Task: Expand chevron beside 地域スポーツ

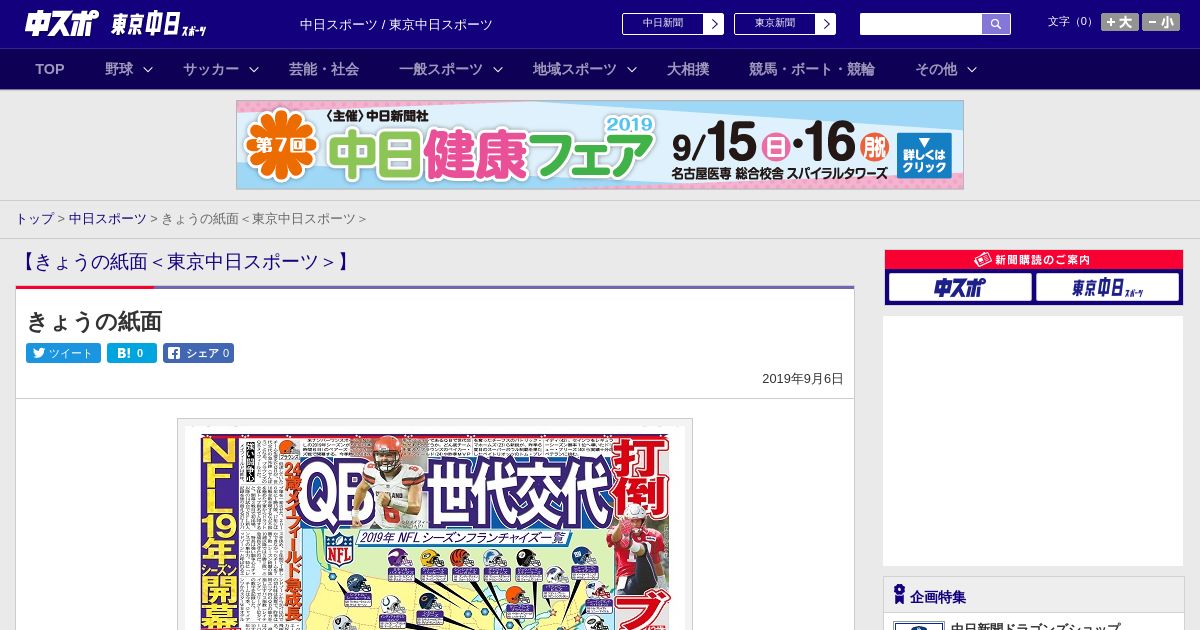Action: [x=632, y=69]
